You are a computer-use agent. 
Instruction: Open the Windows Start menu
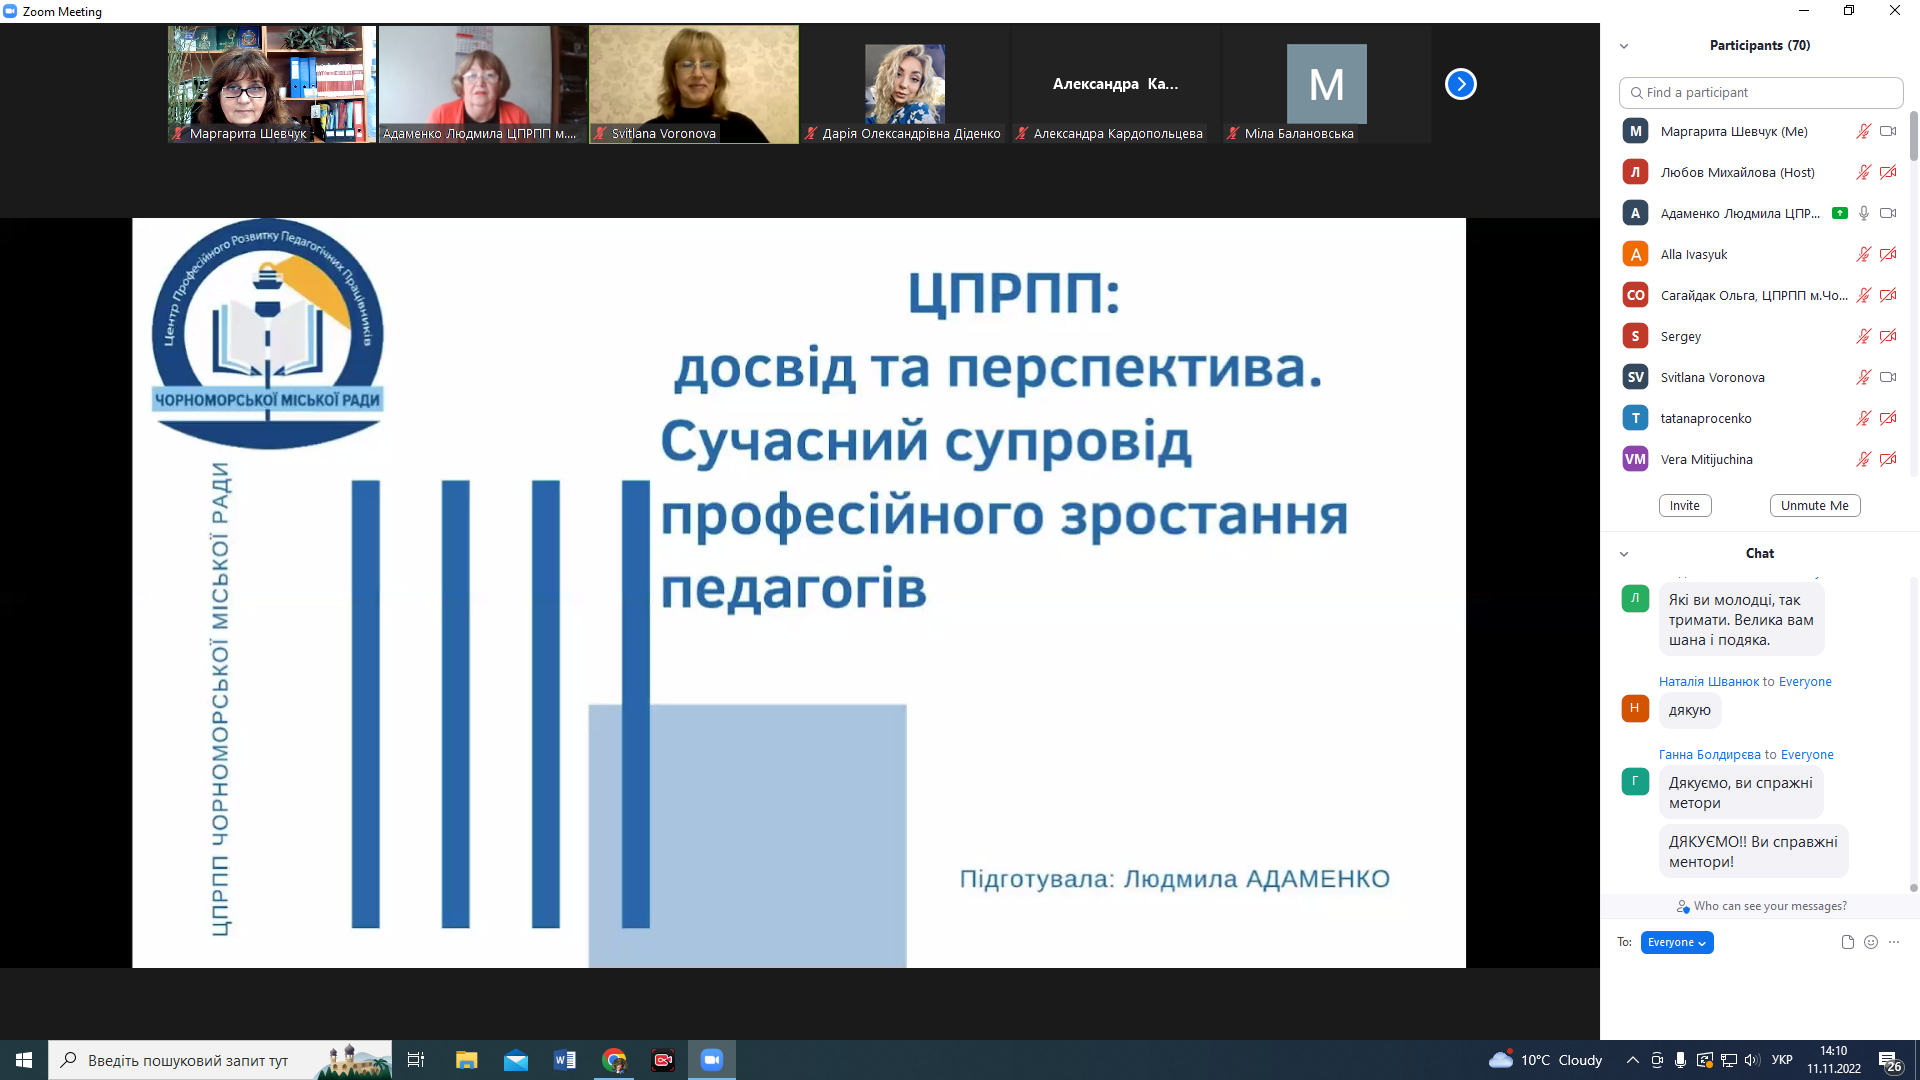tap(24, 1060)
